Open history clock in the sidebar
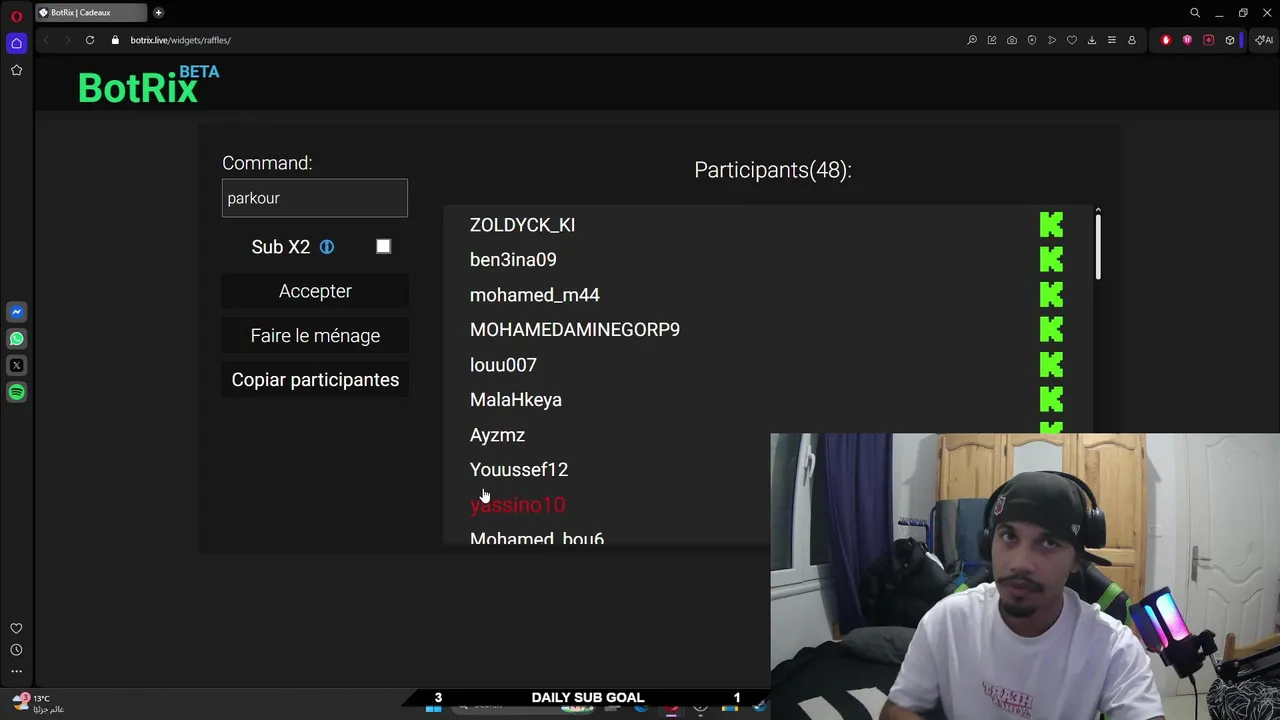Screen dimensions: 1280x720 tap(16, 650)
